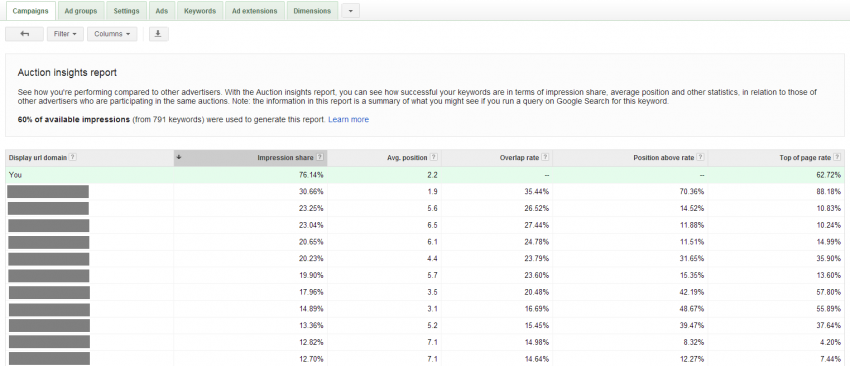Screen dimensions: 850x366
Task: Click the redacted domain in the 13.36% row
Action: tap(49, 326)
